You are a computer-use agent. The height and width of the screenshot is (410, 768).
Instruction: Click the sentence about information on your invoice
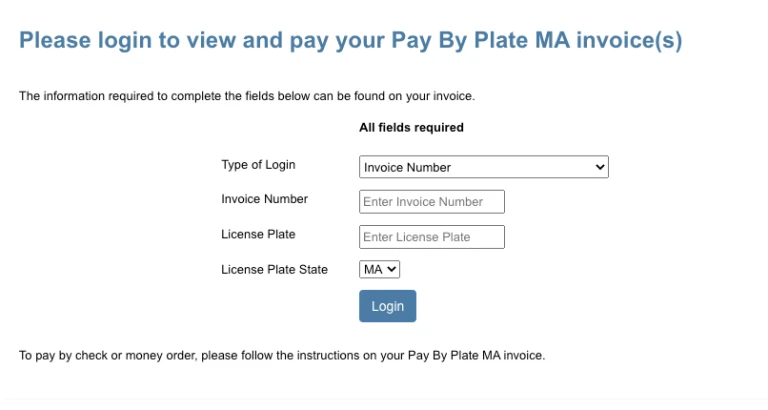[246, 97]
